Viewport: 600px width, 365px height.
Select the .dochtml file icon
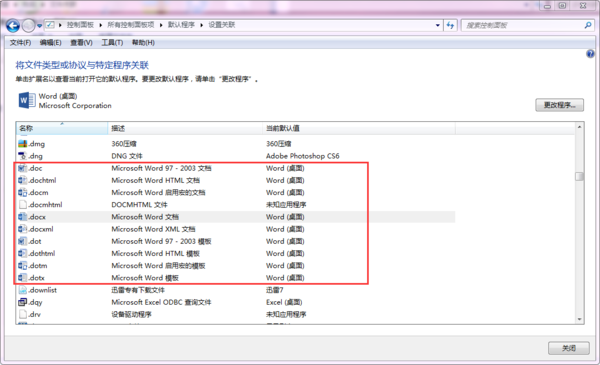[23, 180]
